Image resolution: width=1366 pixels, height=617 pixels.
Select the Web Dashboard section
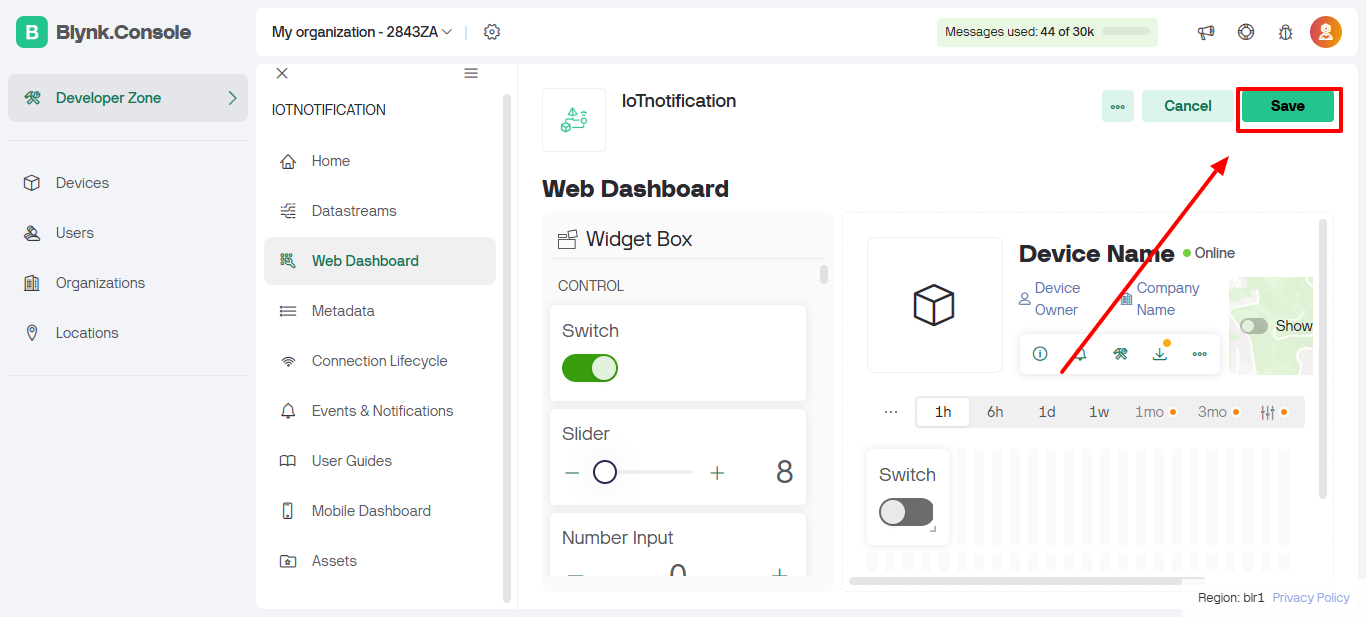click(x=380, y=261)
